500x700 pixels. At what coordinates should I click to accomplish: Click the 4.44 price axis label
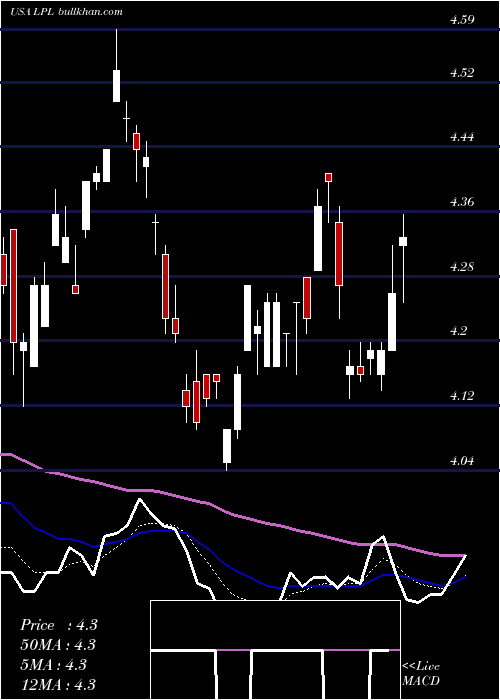coord(462,137)
